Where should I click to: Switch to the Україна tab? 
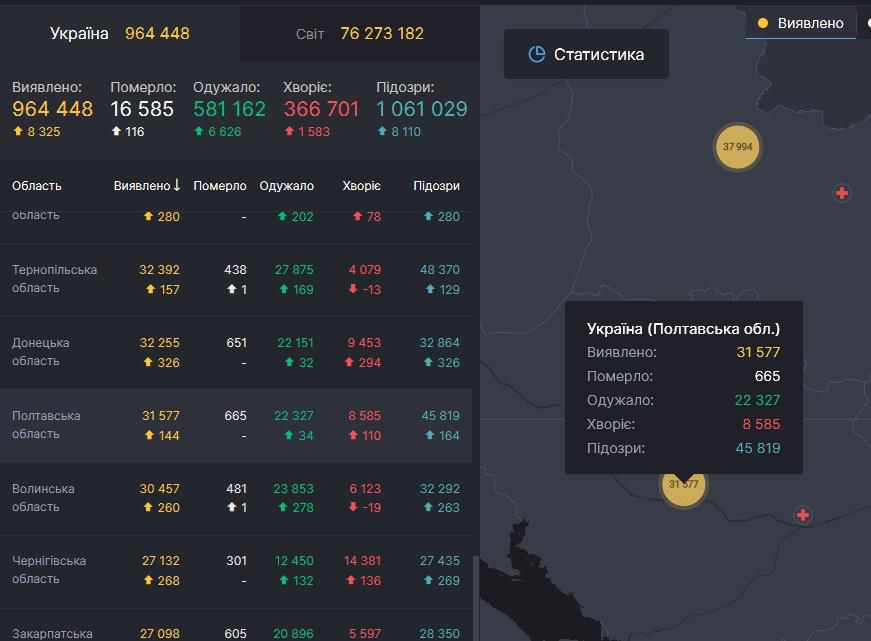click(120, 33)
